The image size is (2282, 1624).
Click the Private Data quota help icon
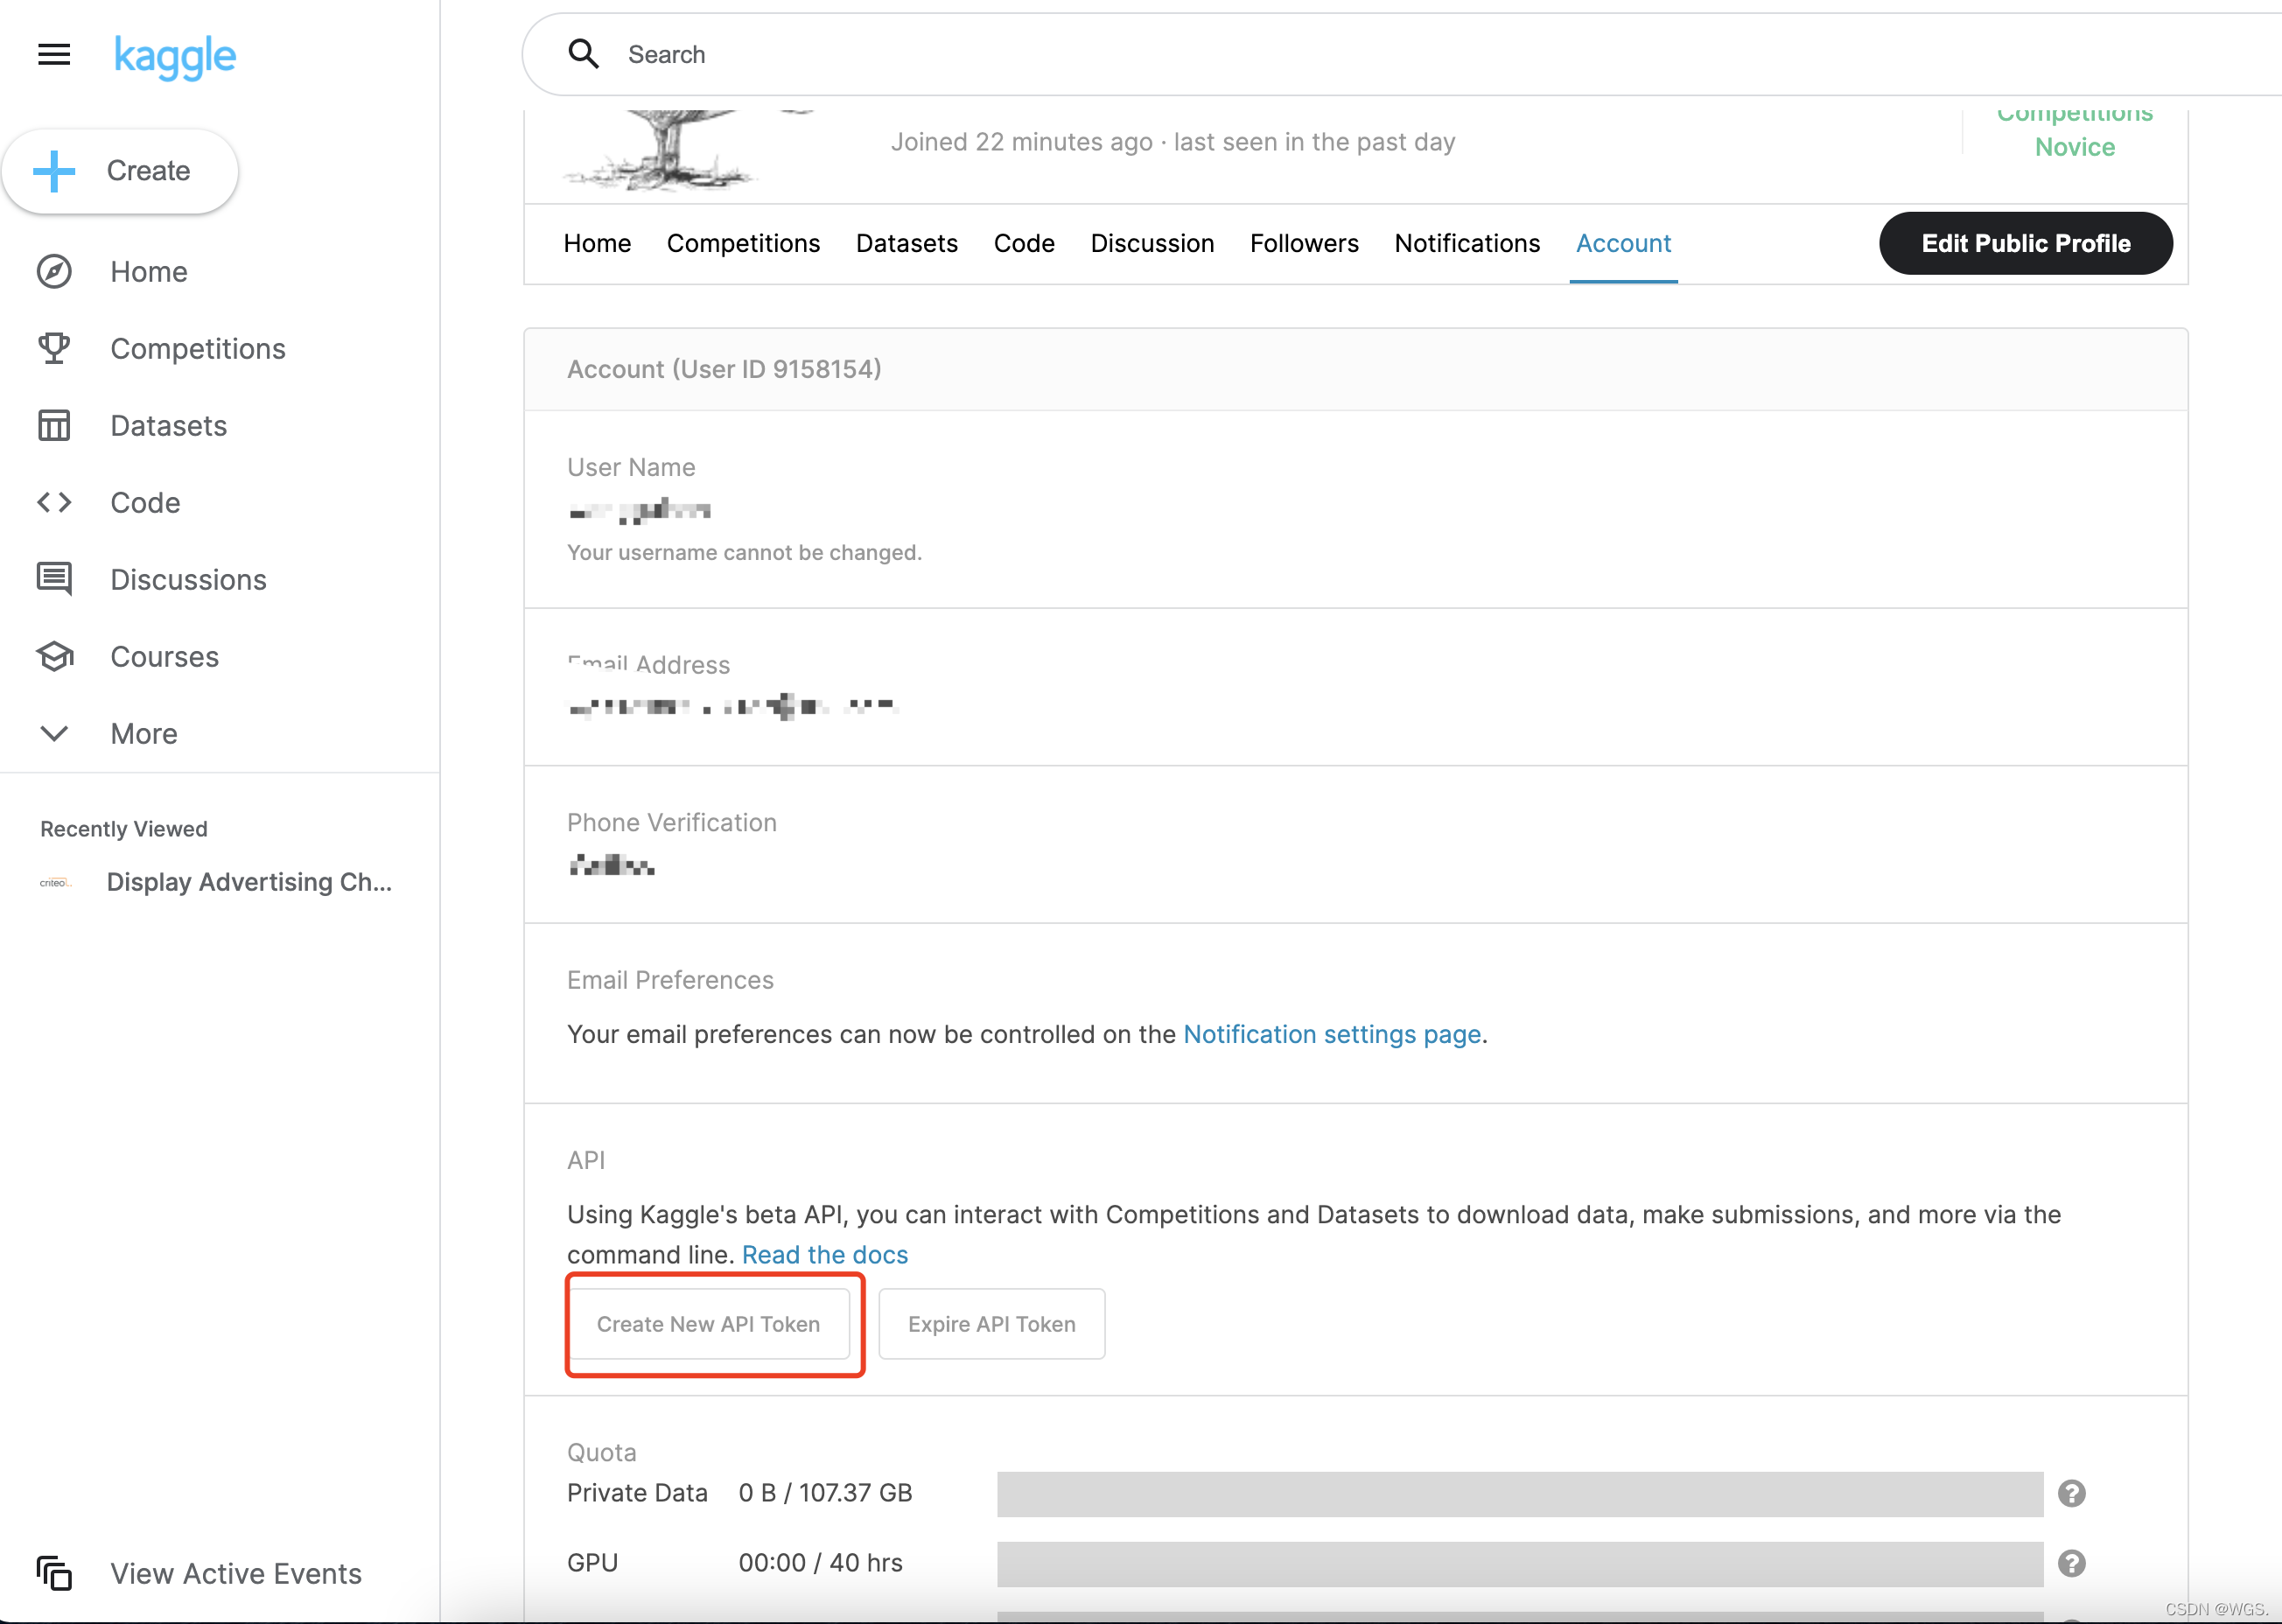click(x=2071, y=1493)
